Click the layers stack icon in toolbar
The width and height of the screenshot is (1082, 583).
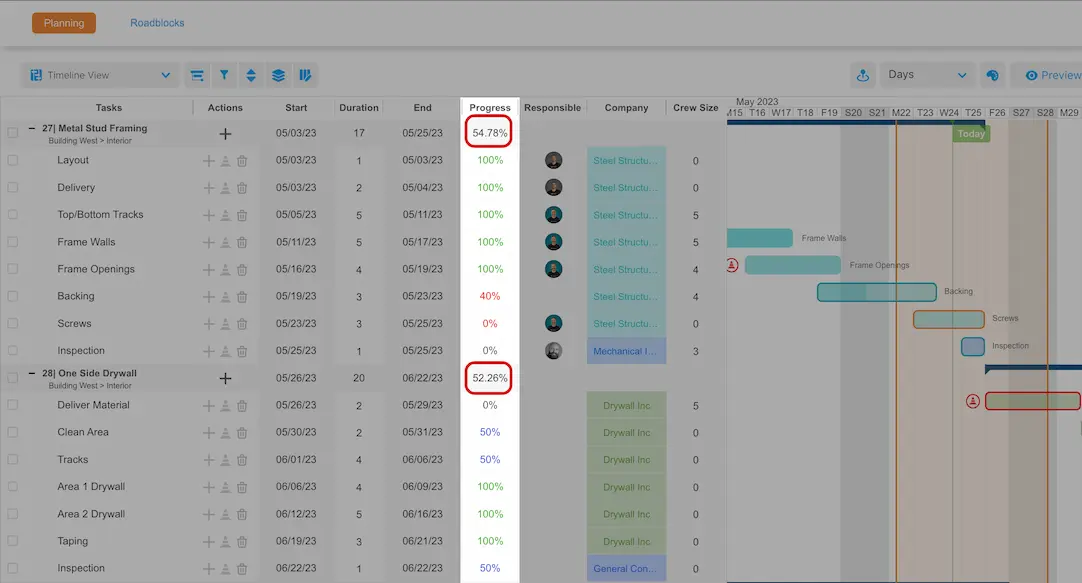[x=278, y=75]
